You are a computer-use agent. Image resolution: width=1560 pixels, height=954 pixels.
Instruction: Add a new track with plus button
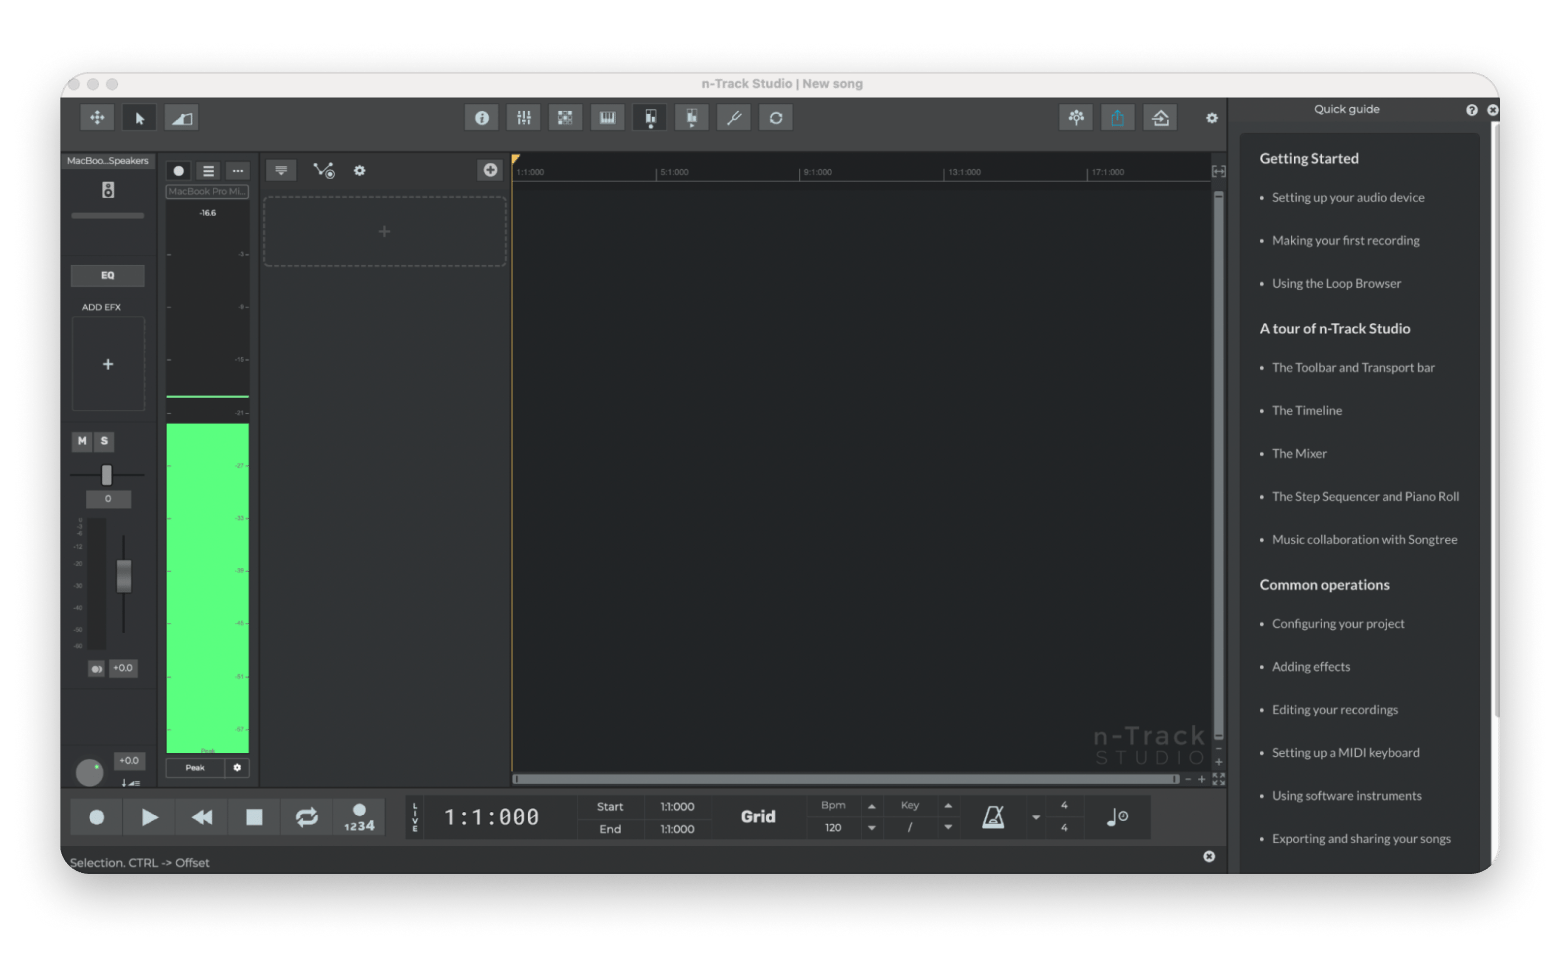tap(490, 170)
